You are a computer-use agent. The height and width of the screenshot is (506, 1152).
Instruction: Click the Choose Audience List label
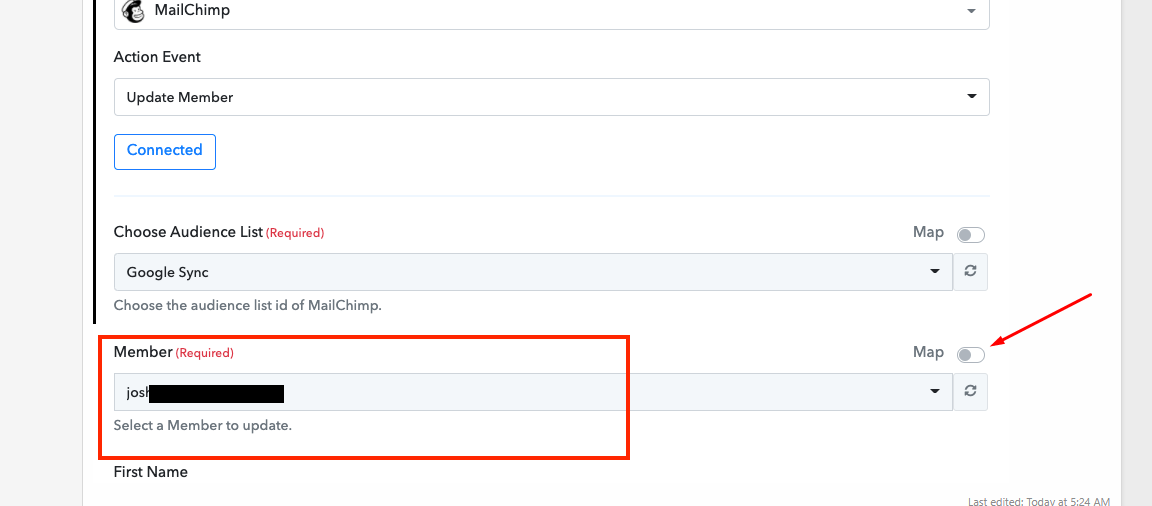tap(188, 232)
